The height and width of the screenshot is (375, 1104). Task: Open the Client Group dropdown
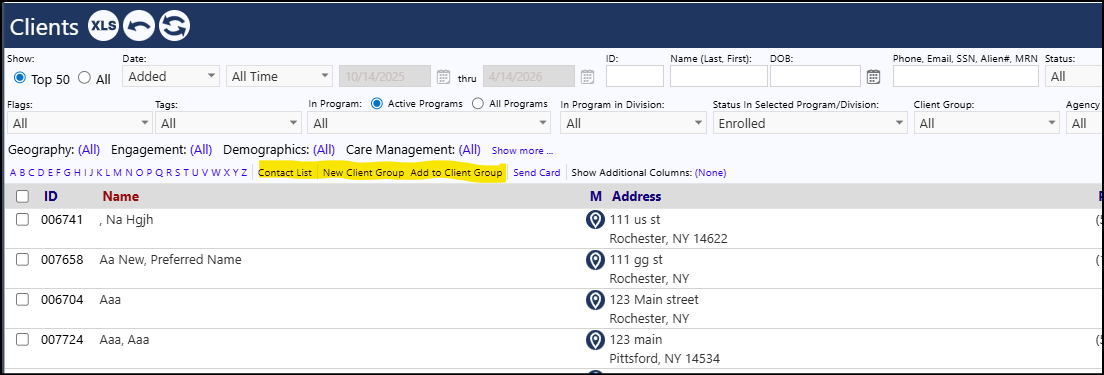point(986,123)
